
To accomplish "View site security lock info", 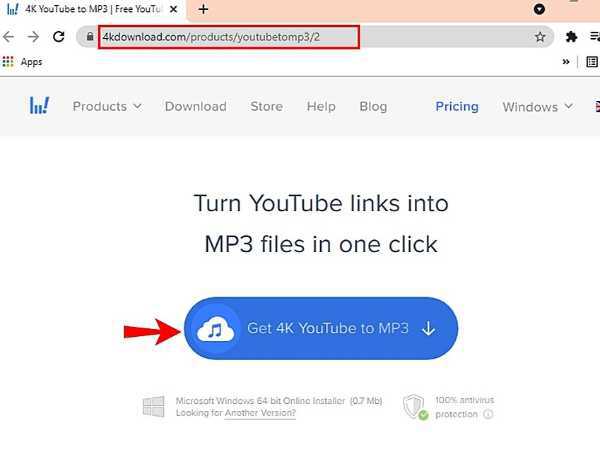I will coord(90,36).
